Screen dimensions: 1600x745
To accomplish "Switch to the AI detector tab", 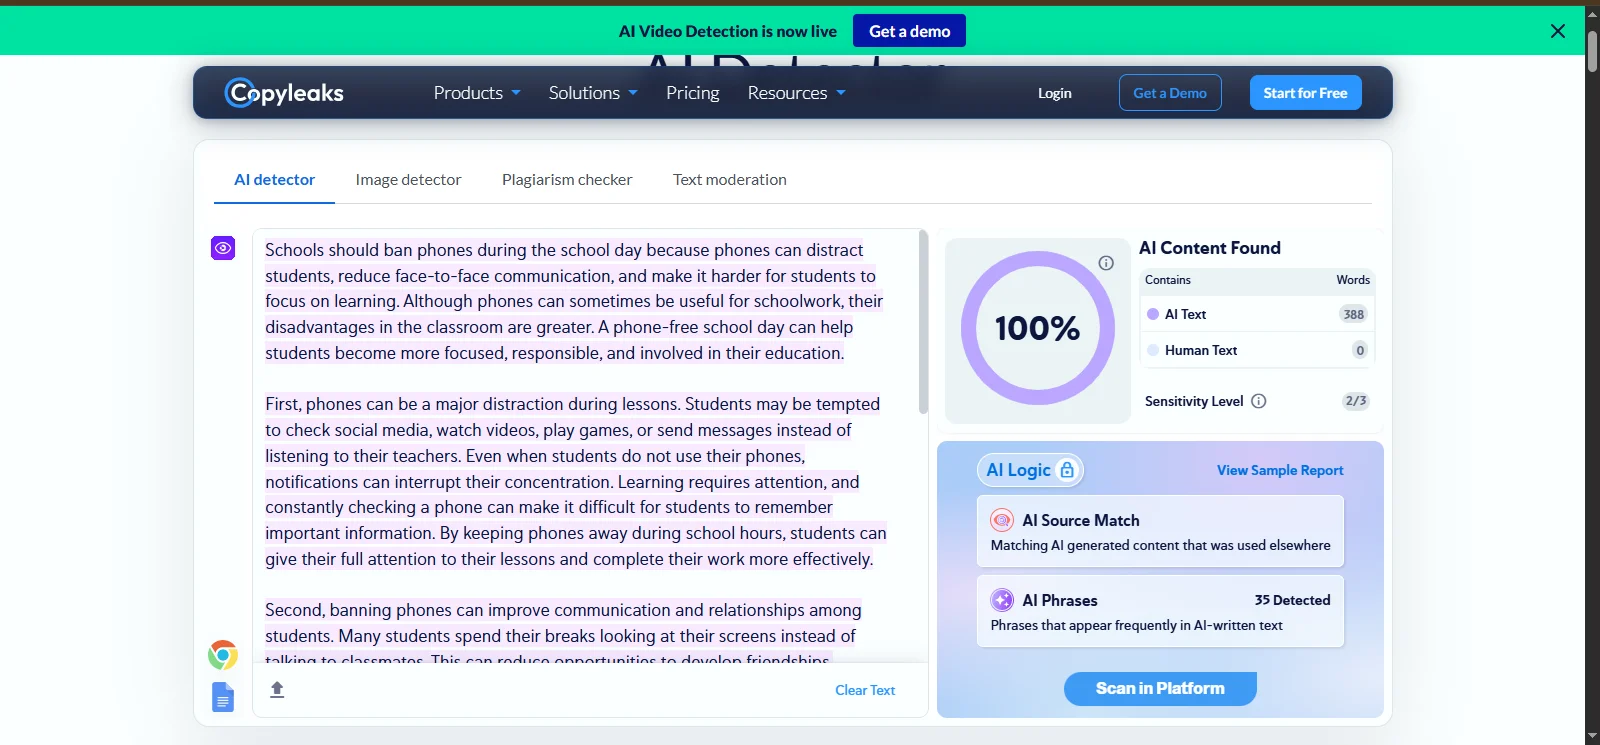I will 274,180.
